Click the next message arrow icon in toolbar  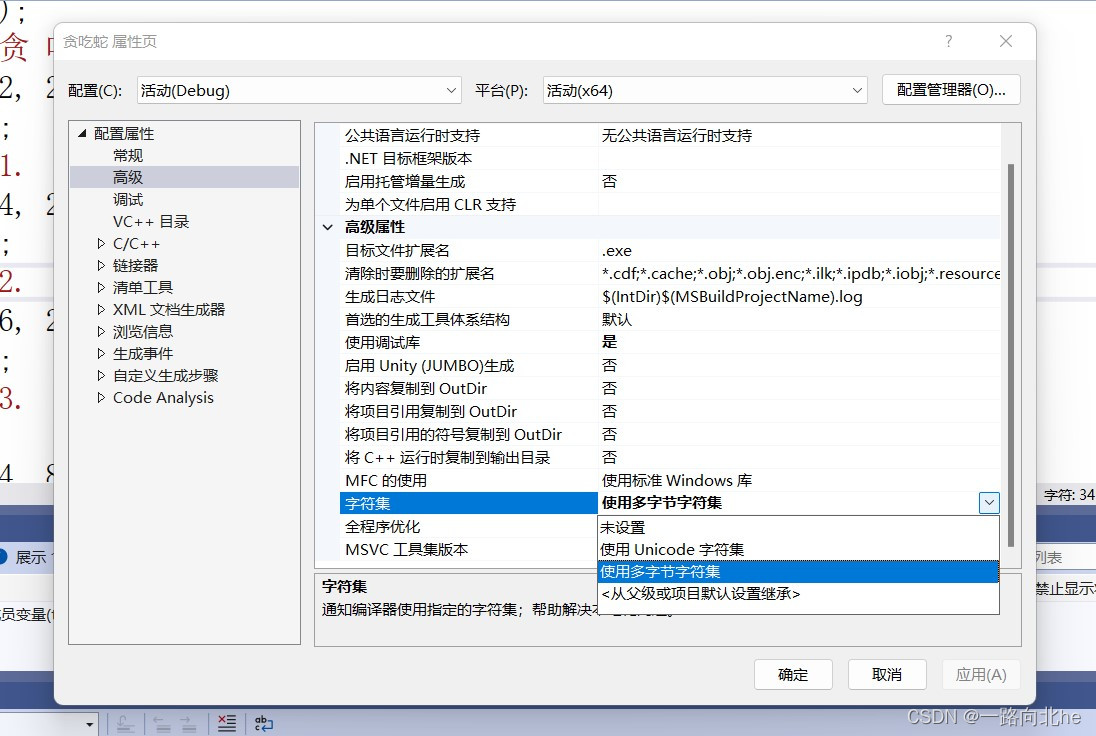tap(188, 723)
